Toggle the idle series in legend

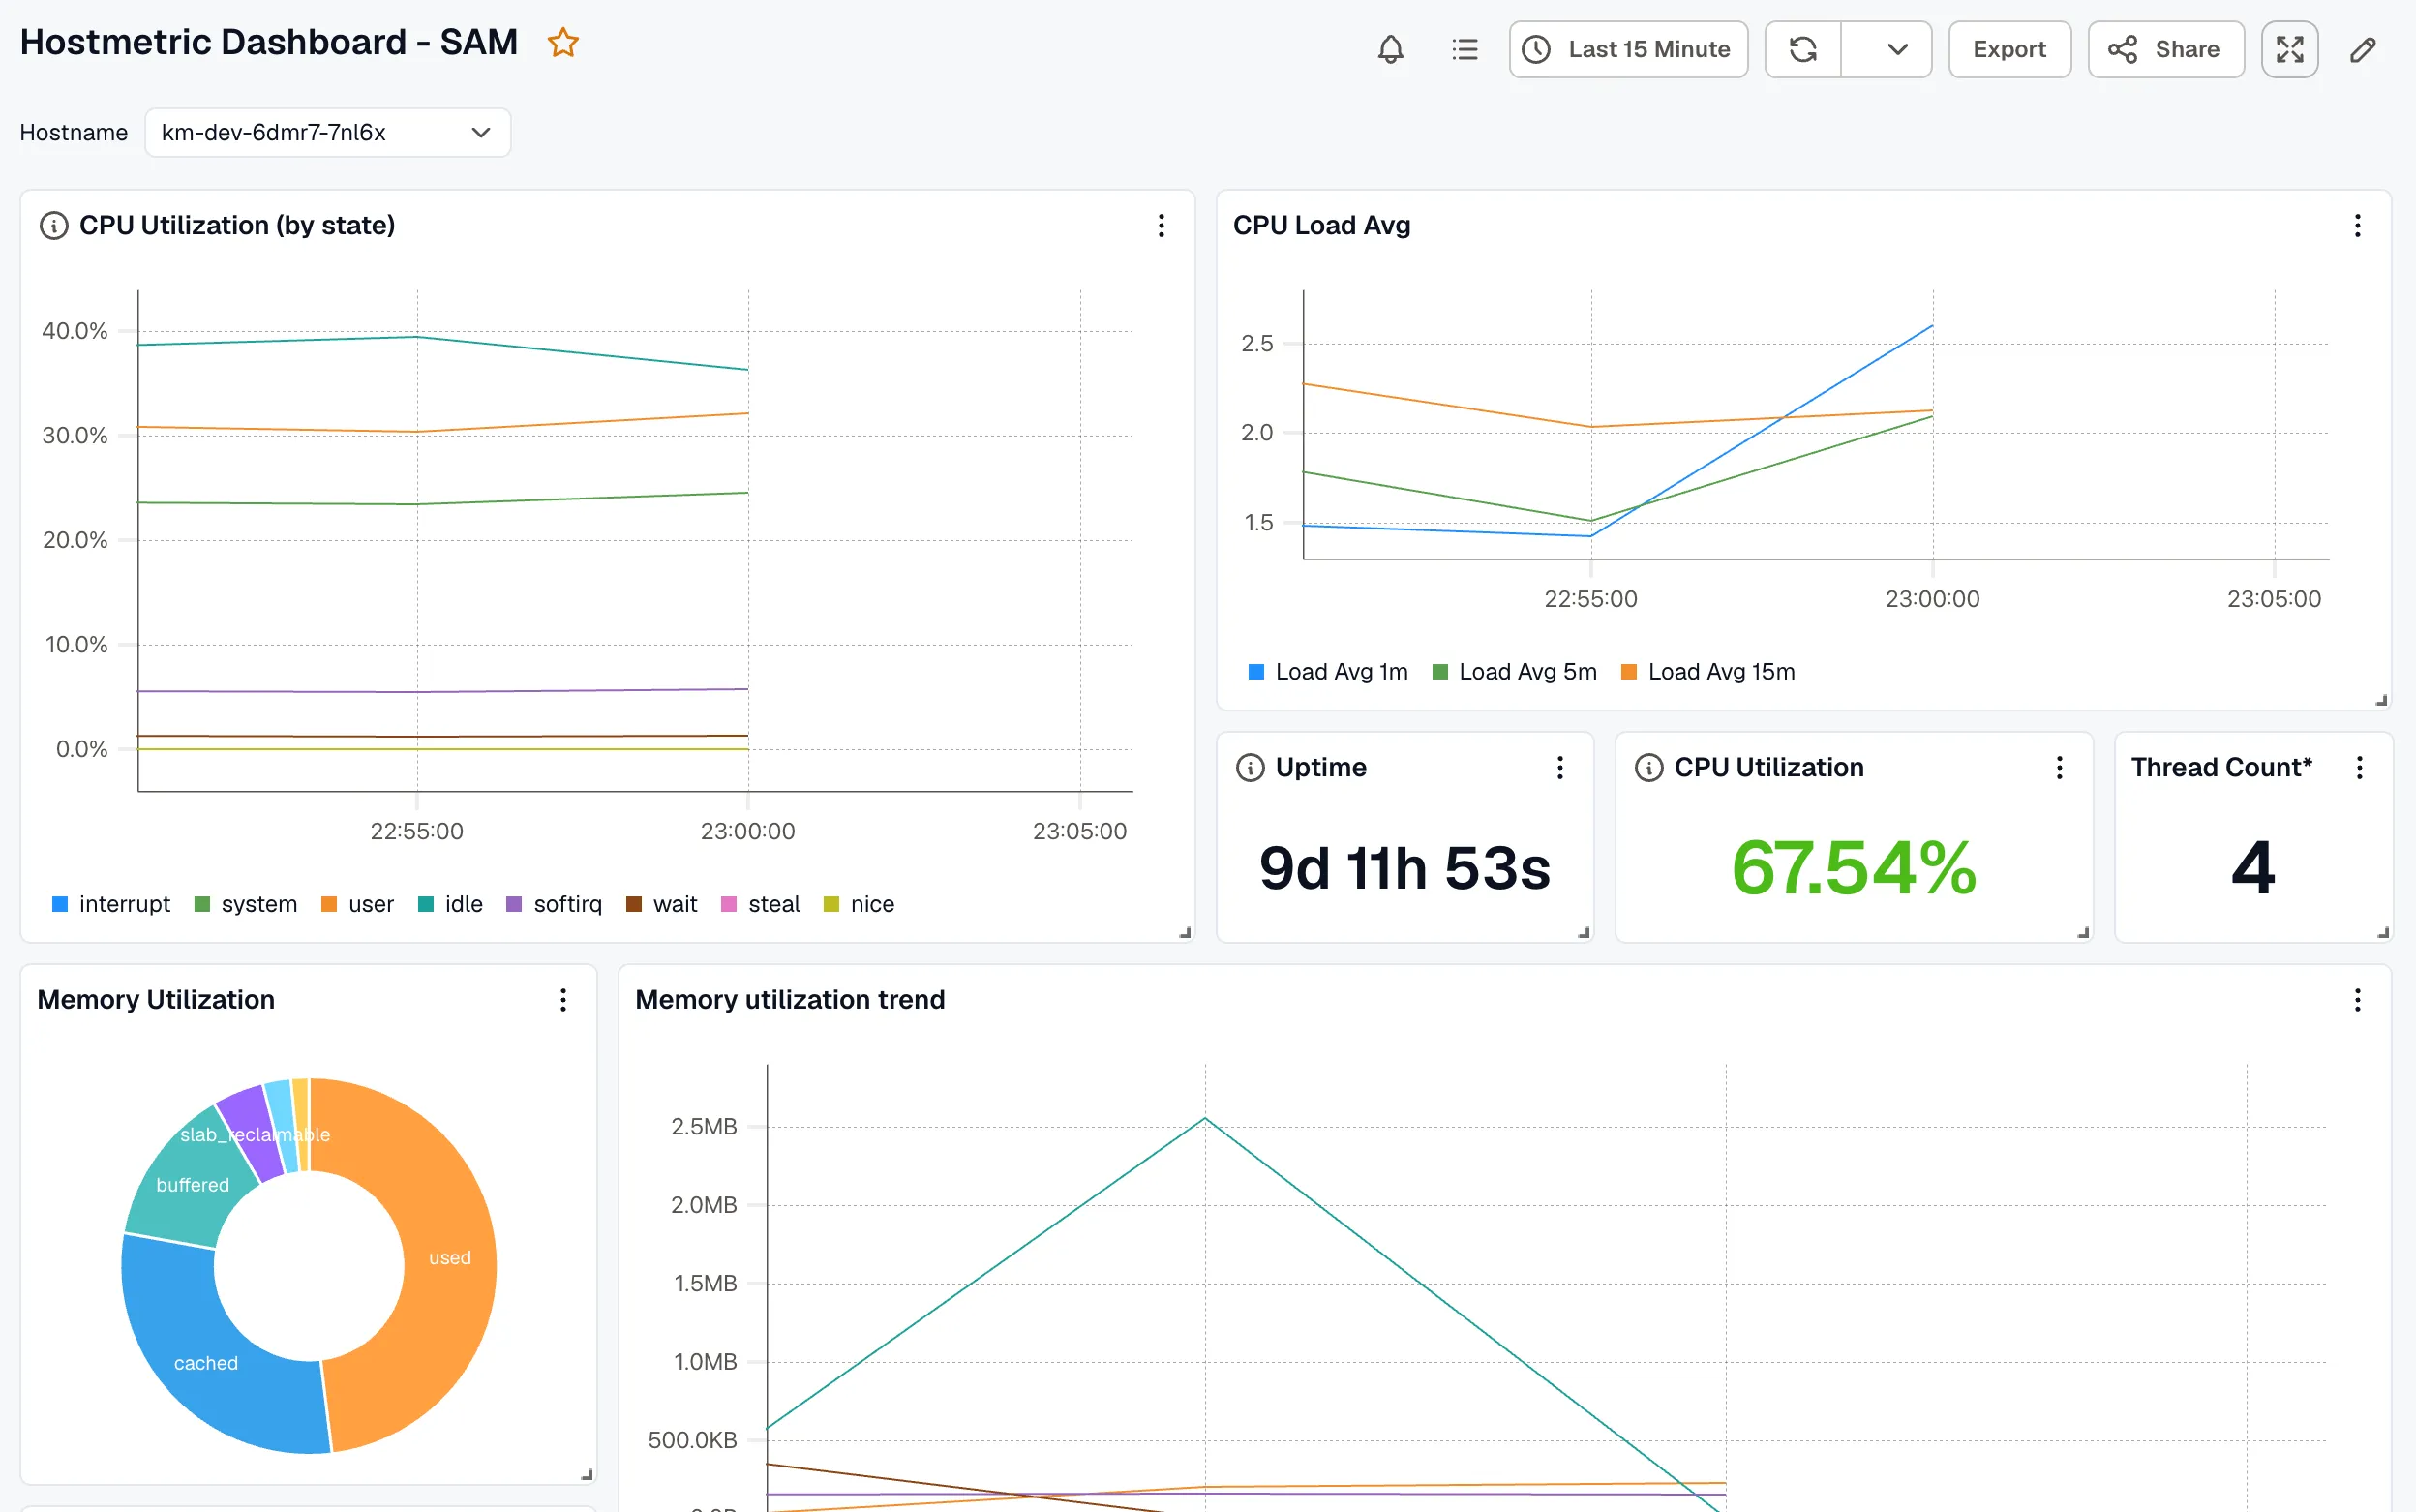click(x=450, y=904)
